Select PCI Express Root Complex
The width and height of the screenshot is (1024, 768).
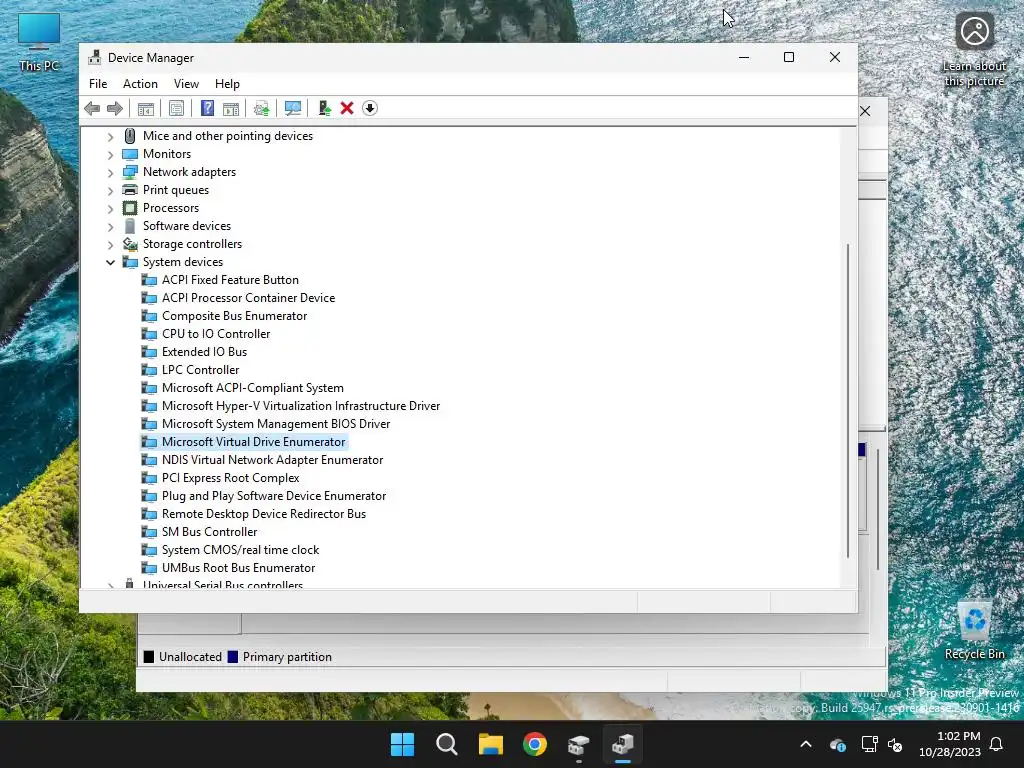click(231, 478)
